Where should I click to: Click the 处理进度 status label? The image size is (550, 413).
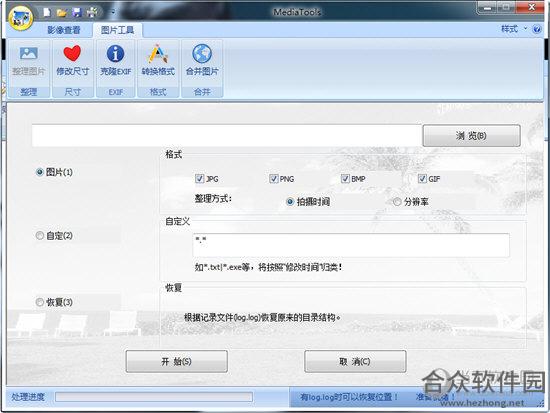point(28,397)
